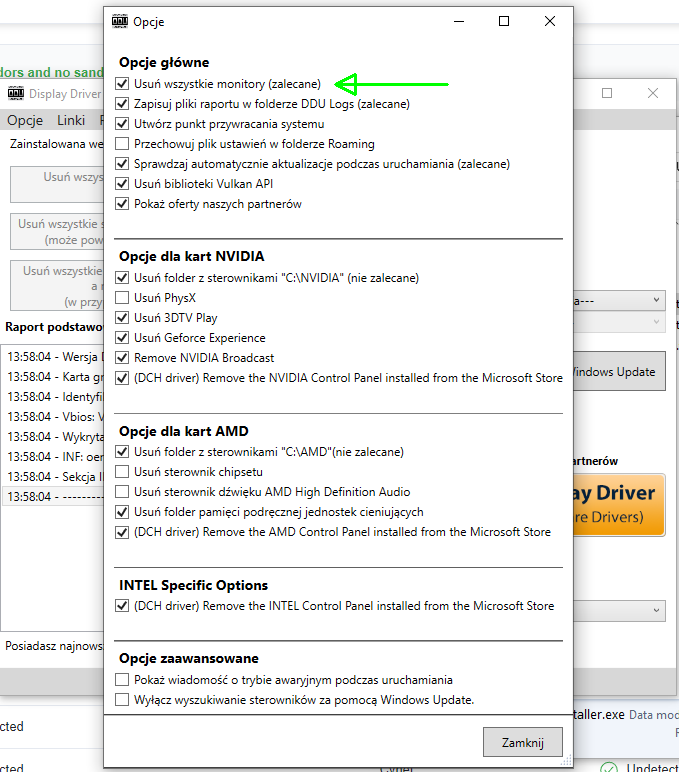
Task: Select log row '13:58:04 - Karta gr'
Action: click(x=53, y=377)
